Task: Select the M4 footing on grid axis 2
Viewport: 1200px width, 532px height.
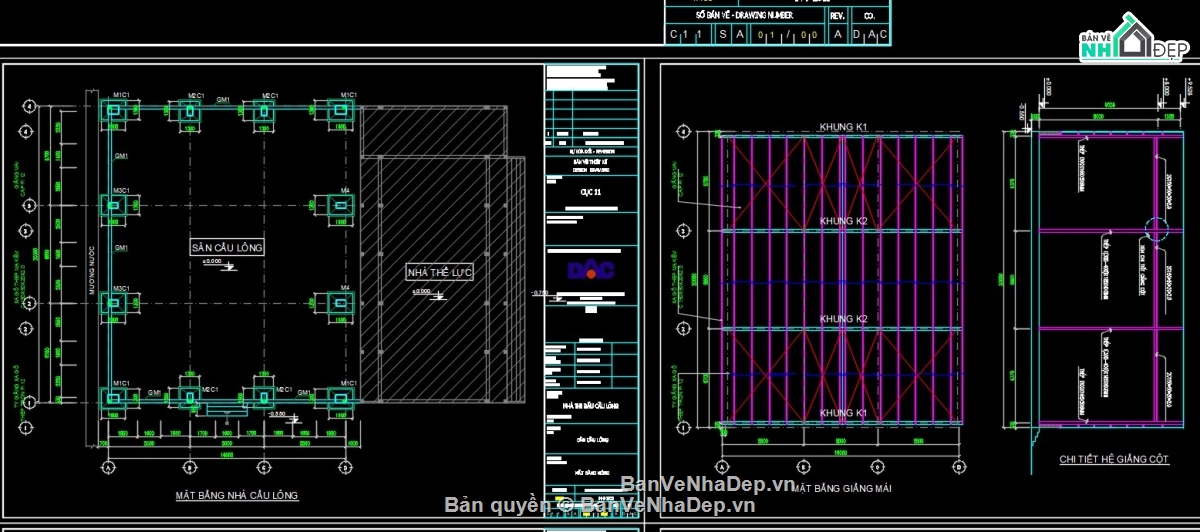Action: [341, 303]
